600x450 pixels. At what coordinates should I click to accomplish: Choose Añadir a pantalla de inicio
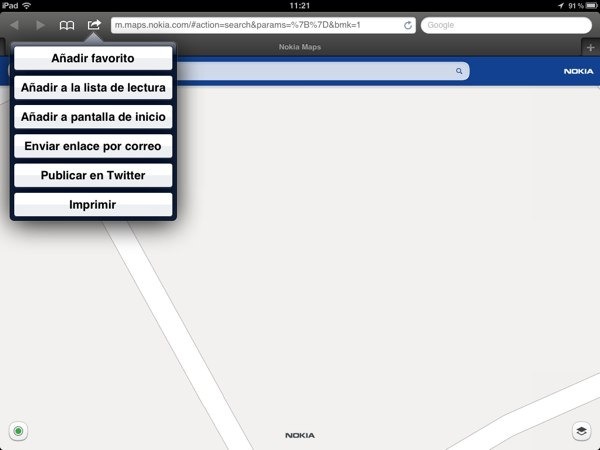[x=93, y=117]
